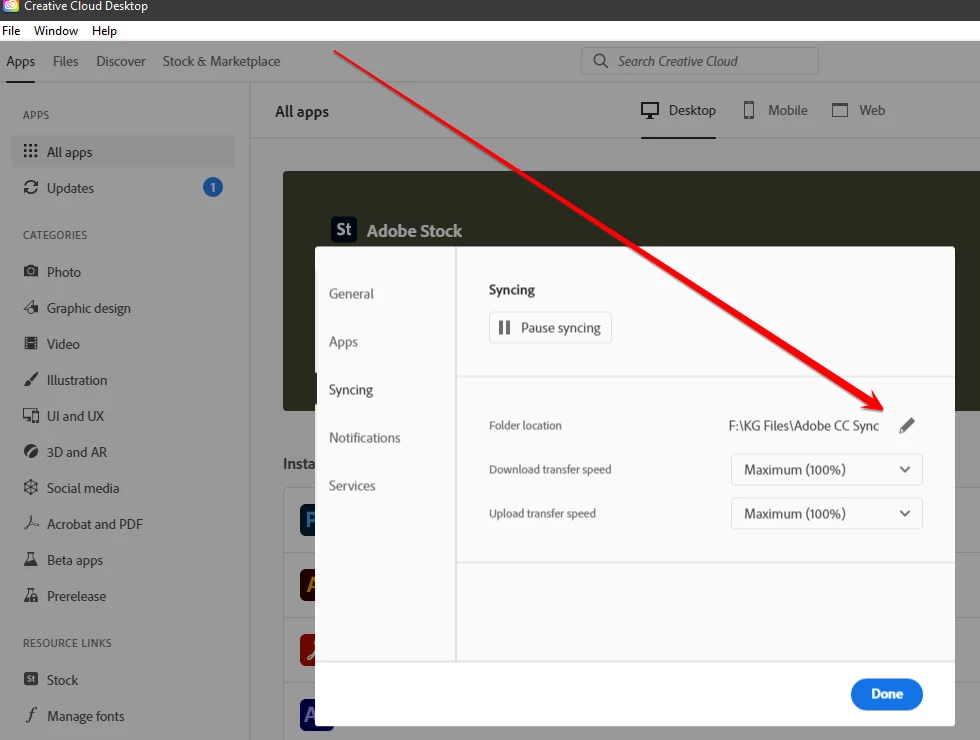Switch to the Mobile platform tab

tap(775, 111)
